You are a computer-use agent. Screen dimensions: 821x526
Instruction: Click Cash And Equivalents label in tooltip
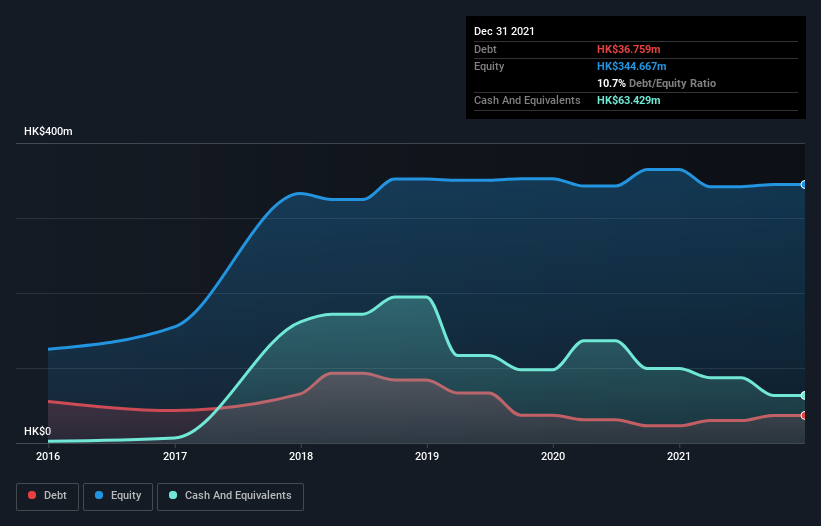click(x=527, y=100)
